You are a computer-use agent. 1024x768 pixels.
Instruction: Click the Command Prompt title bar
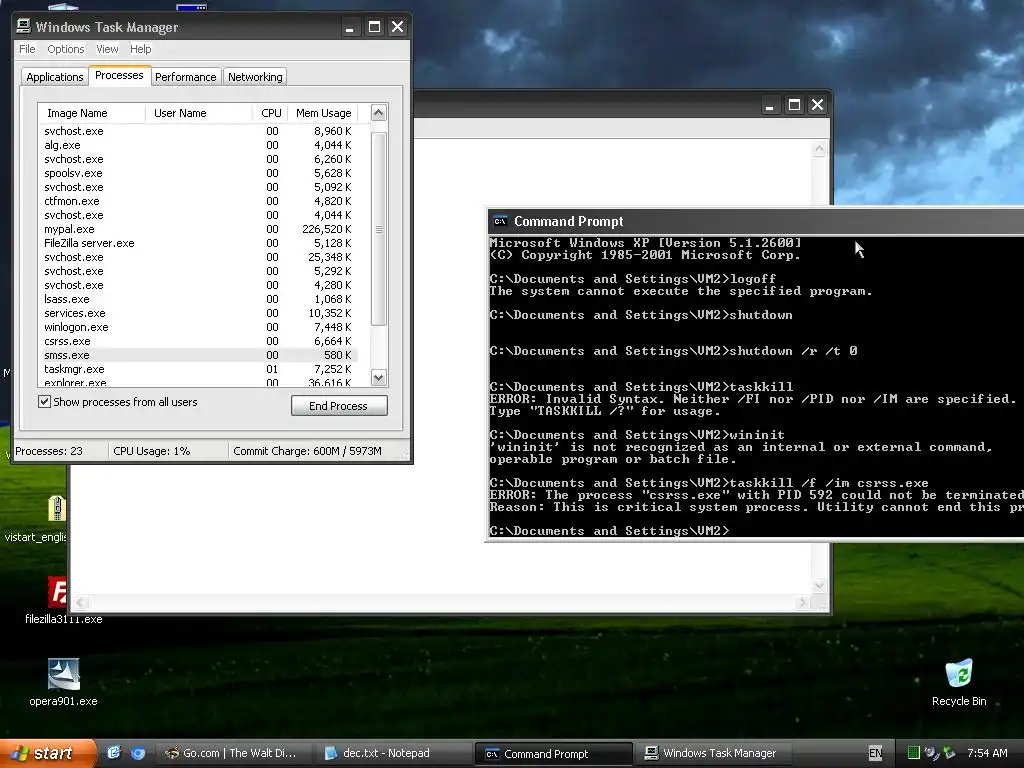[x=756, y=221]
